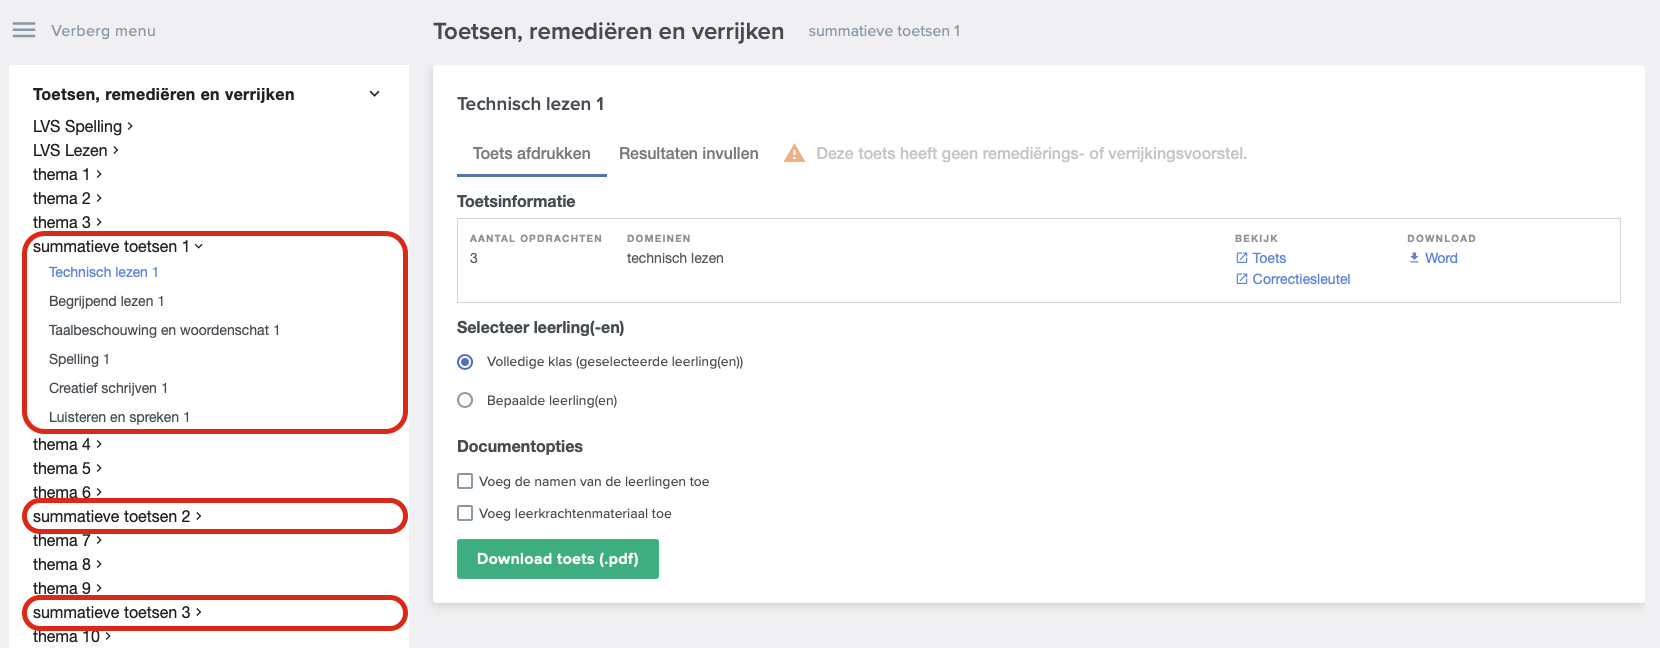Click the hamburger menu icon

tap(24, 30)
